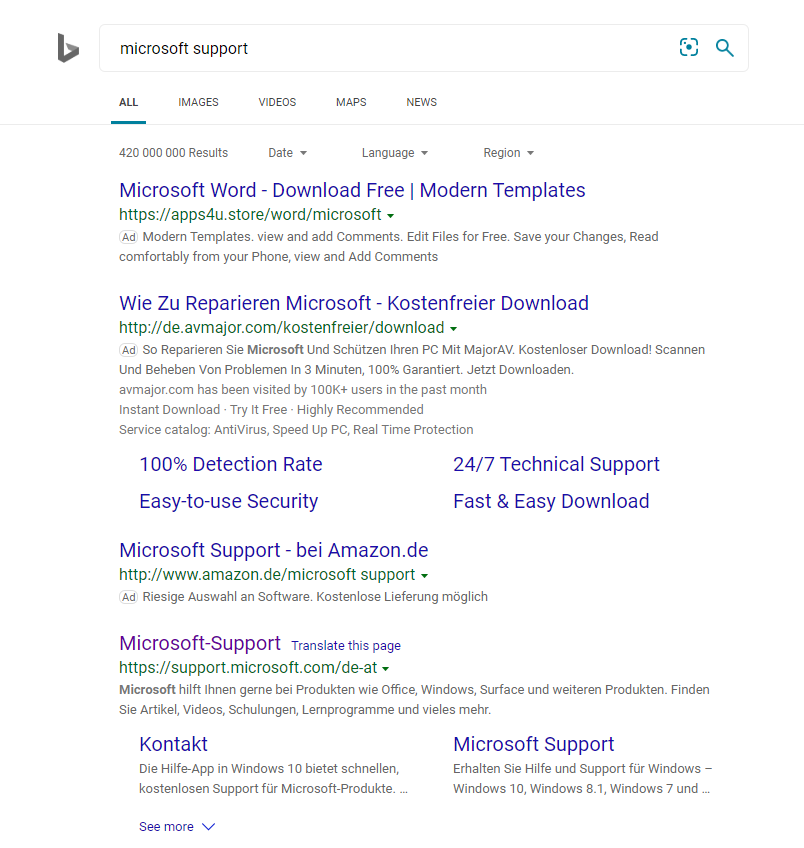This screenshot has height=848, width=804.
Task: Click the magnifying glass search icon
Action: 725,48
